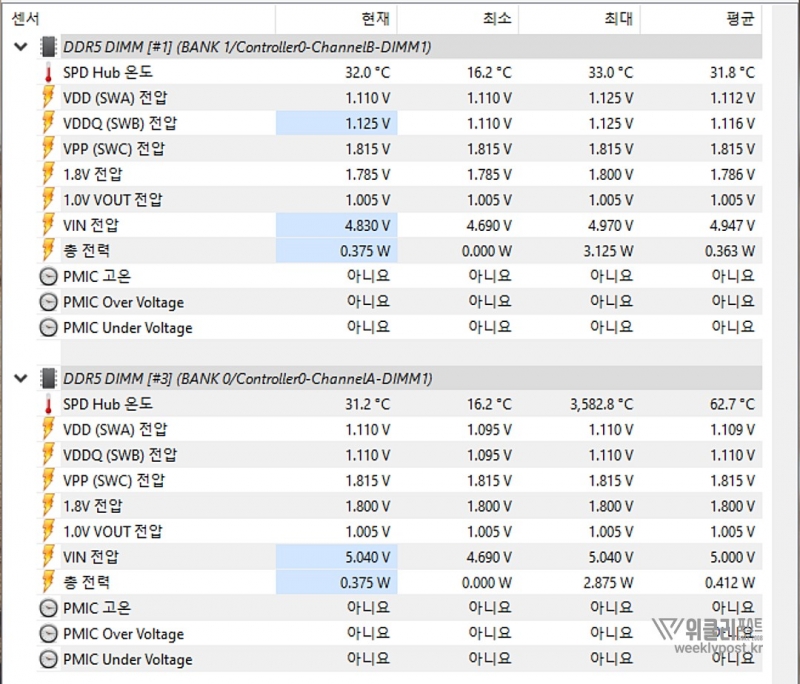
Task: Select DIMM [#1] PMIC Over Voltage row
Action: pos(123,302)
